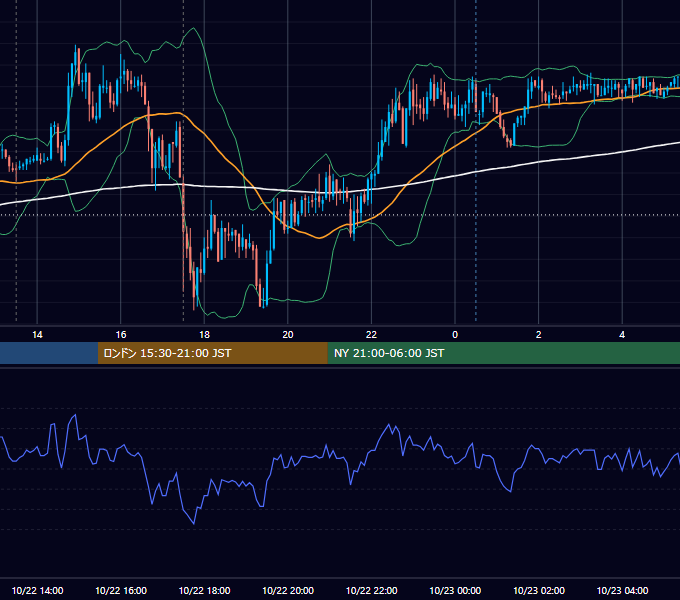
Task: Click the 10/23 00:00 time label
Action: coord(455,590)
